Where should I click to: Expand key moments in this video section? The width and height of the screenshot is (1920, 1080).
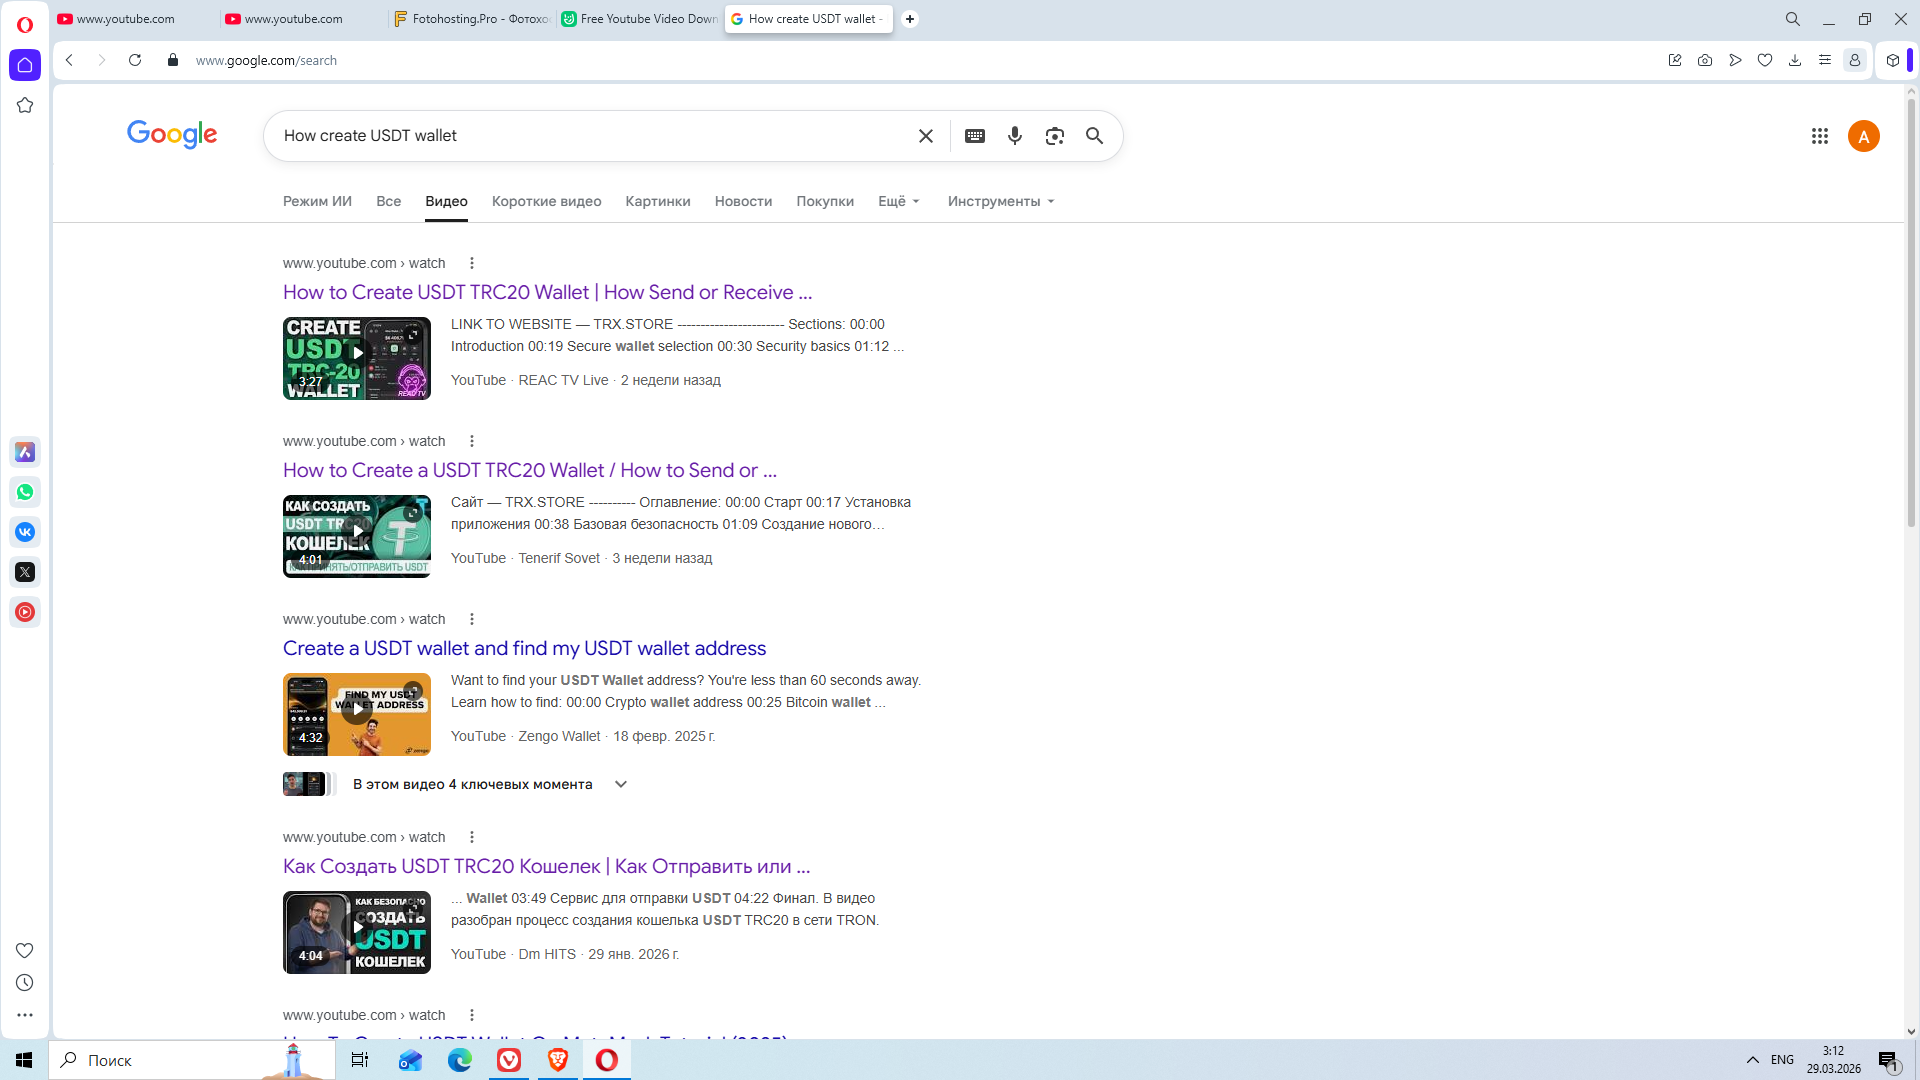(621, 784)
